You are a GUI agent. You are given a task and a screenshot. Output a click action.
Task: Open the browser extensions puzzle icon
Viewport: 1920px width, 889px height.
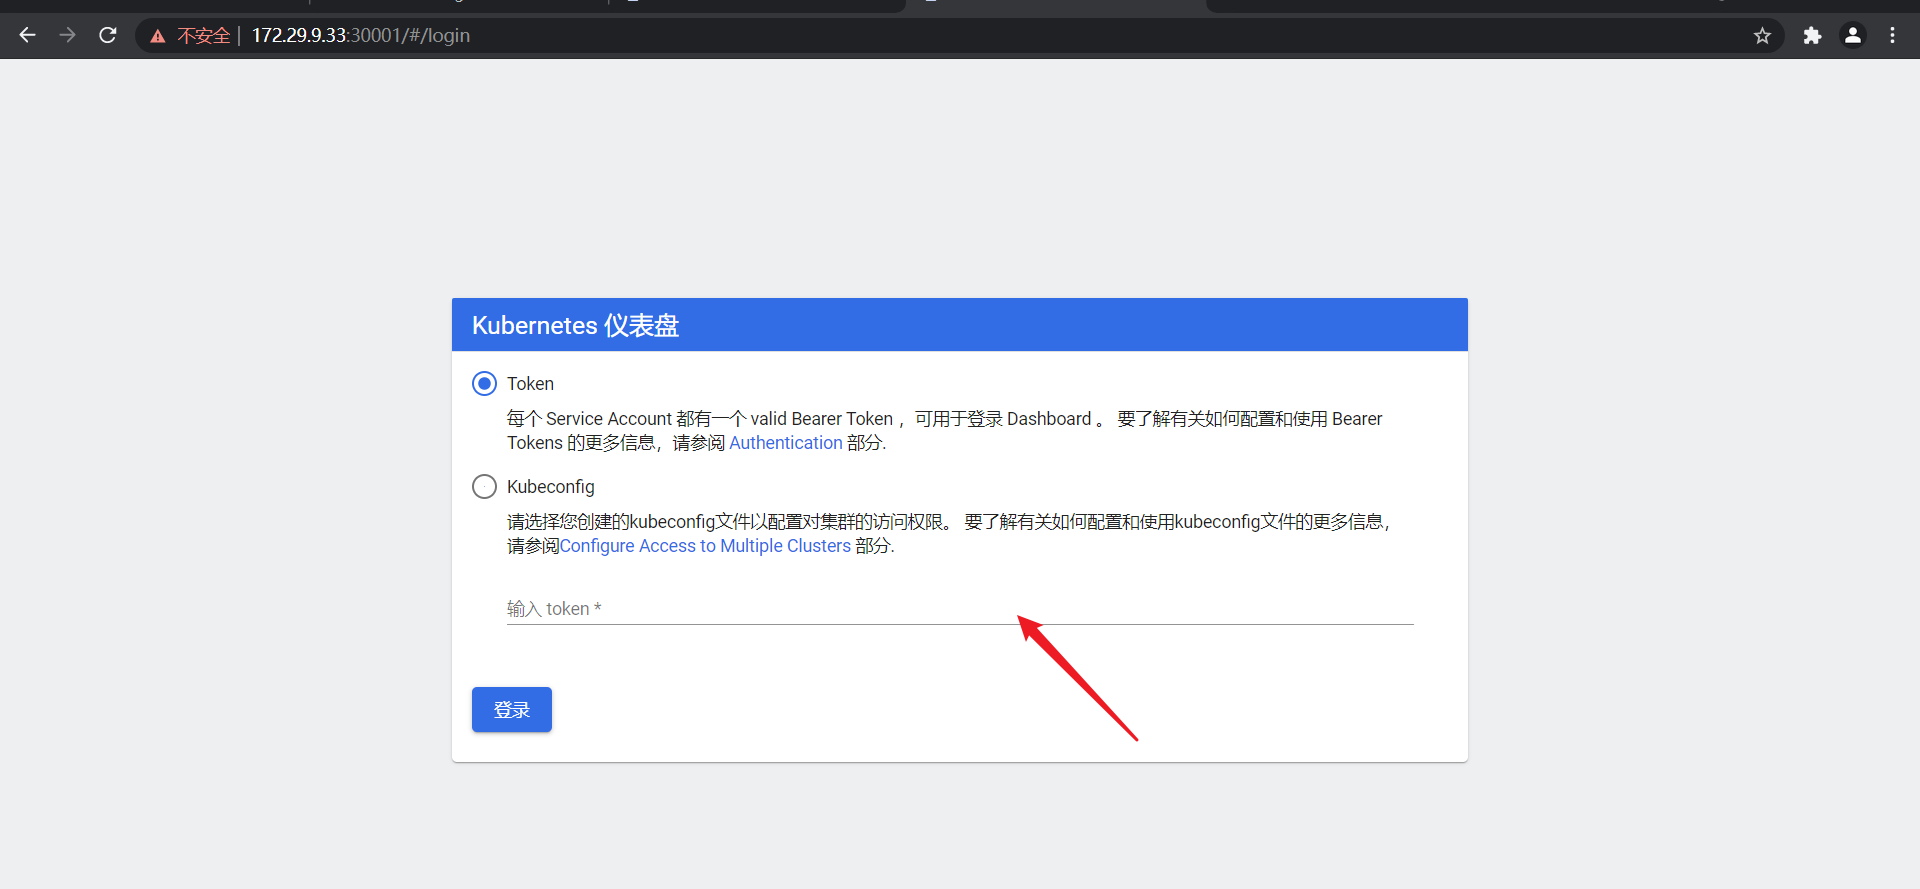coord(1812,36)
